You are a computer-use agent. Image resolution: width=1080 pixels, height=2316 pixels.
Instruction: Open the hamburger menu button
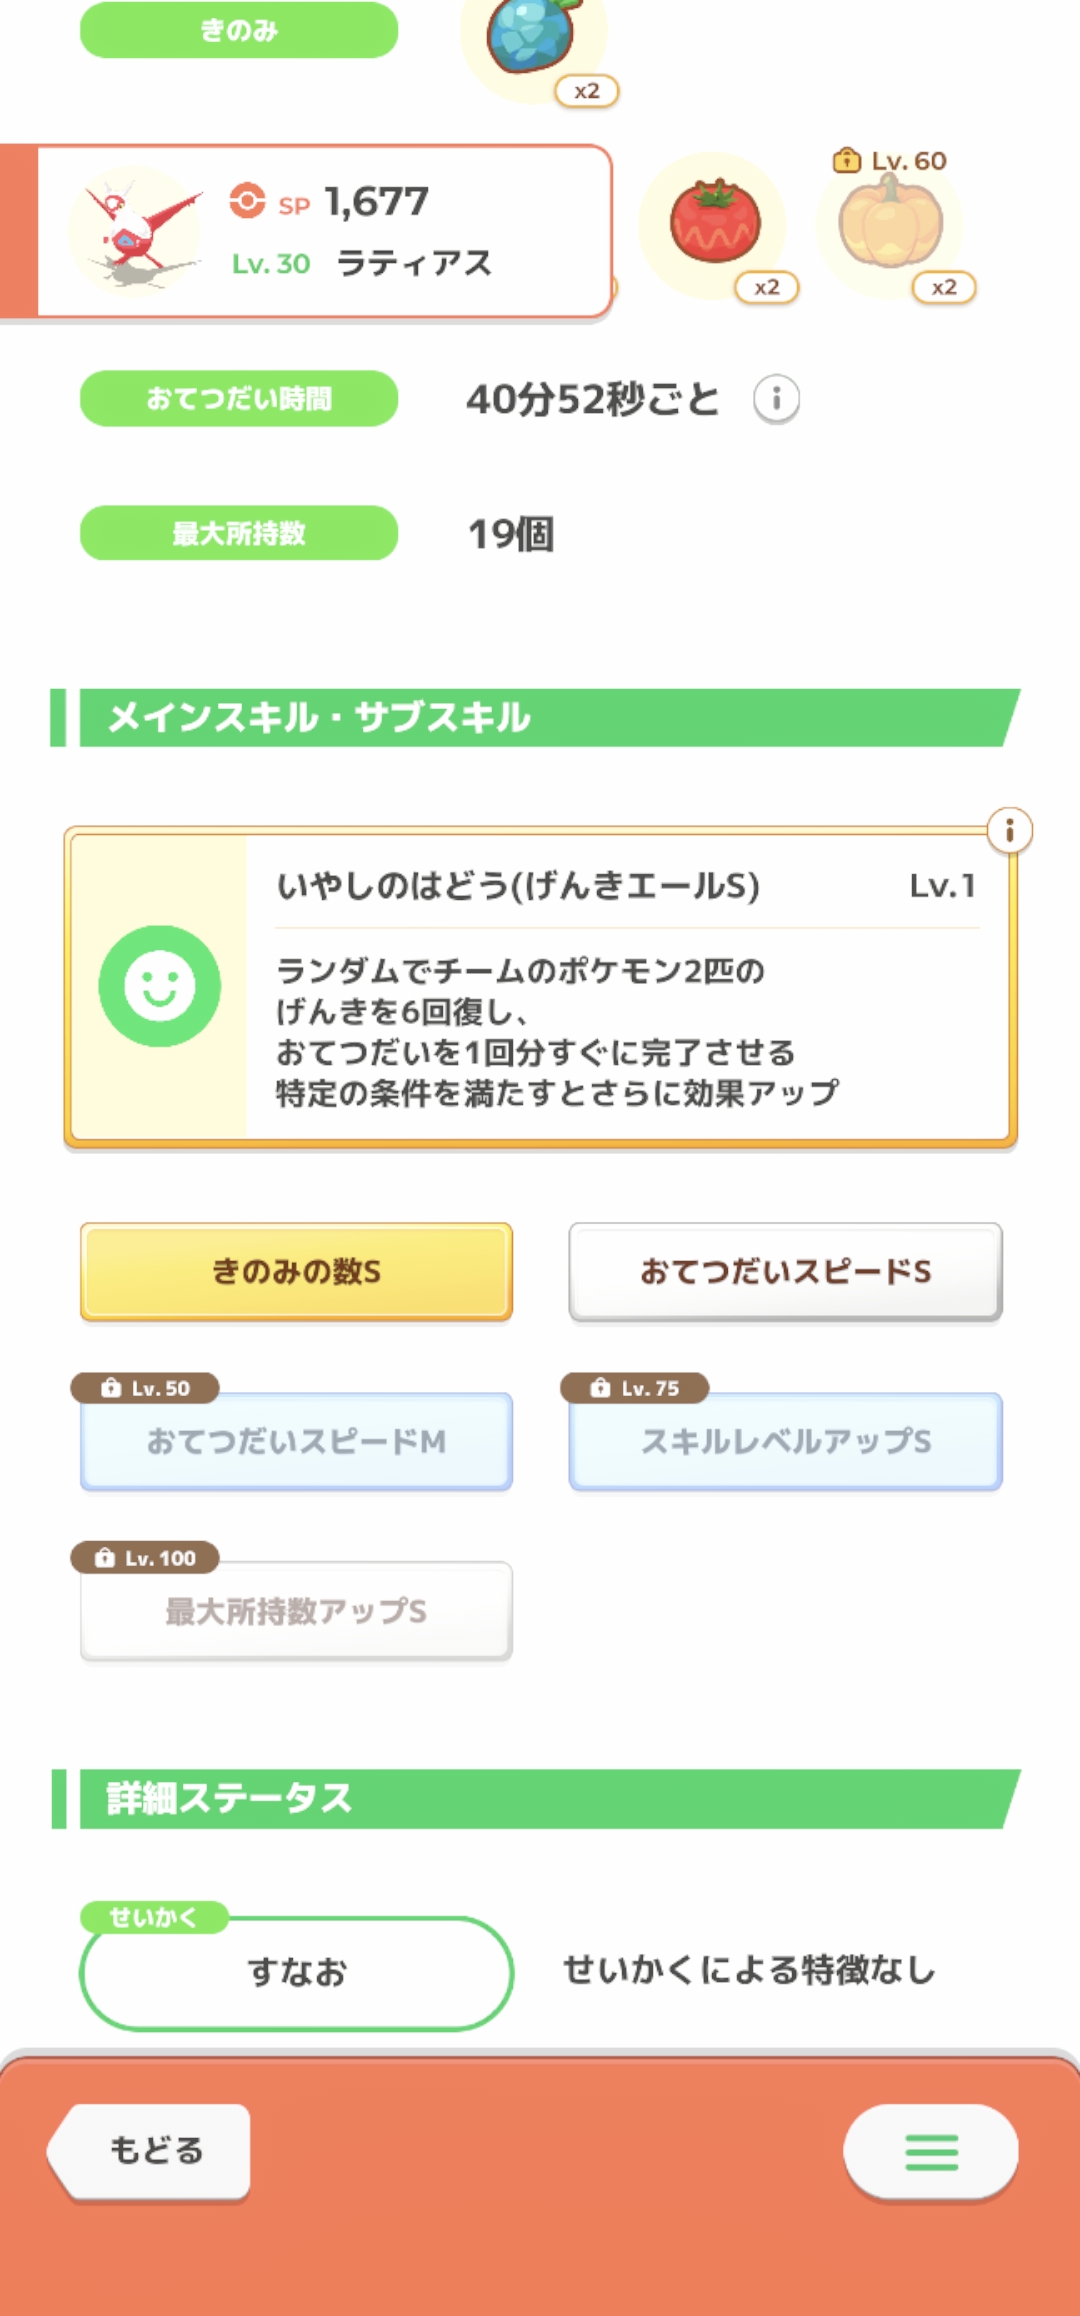[x=930, y=2151]
